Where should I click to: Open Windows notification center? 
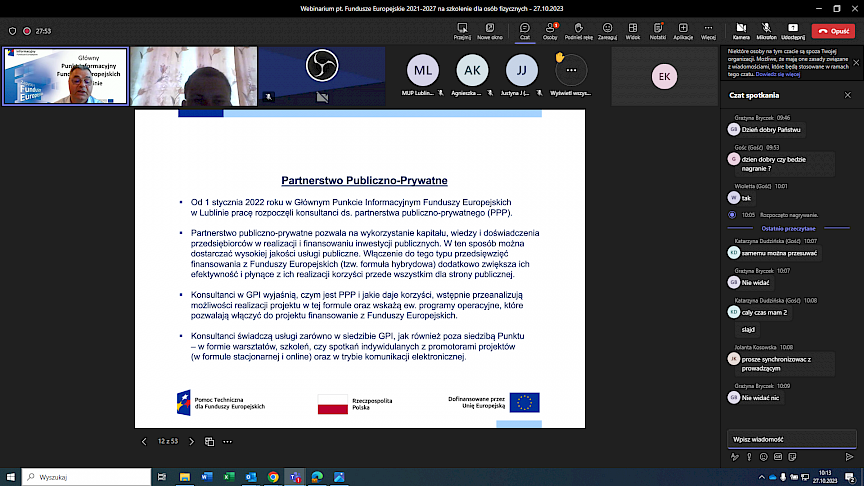tap(851, 477)
